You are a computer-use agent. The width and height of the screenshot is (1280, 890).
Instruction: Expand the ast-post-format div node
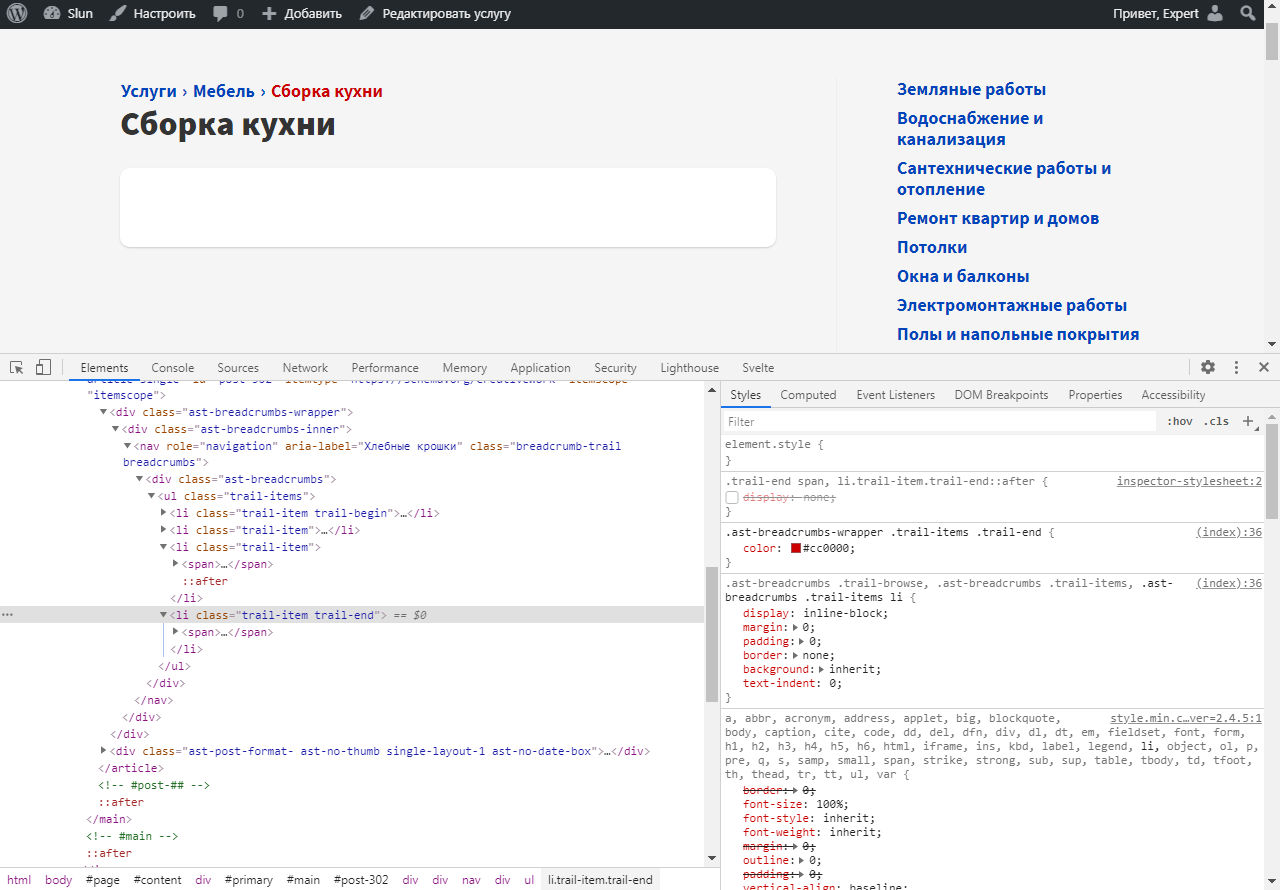[x=103, y=751]
